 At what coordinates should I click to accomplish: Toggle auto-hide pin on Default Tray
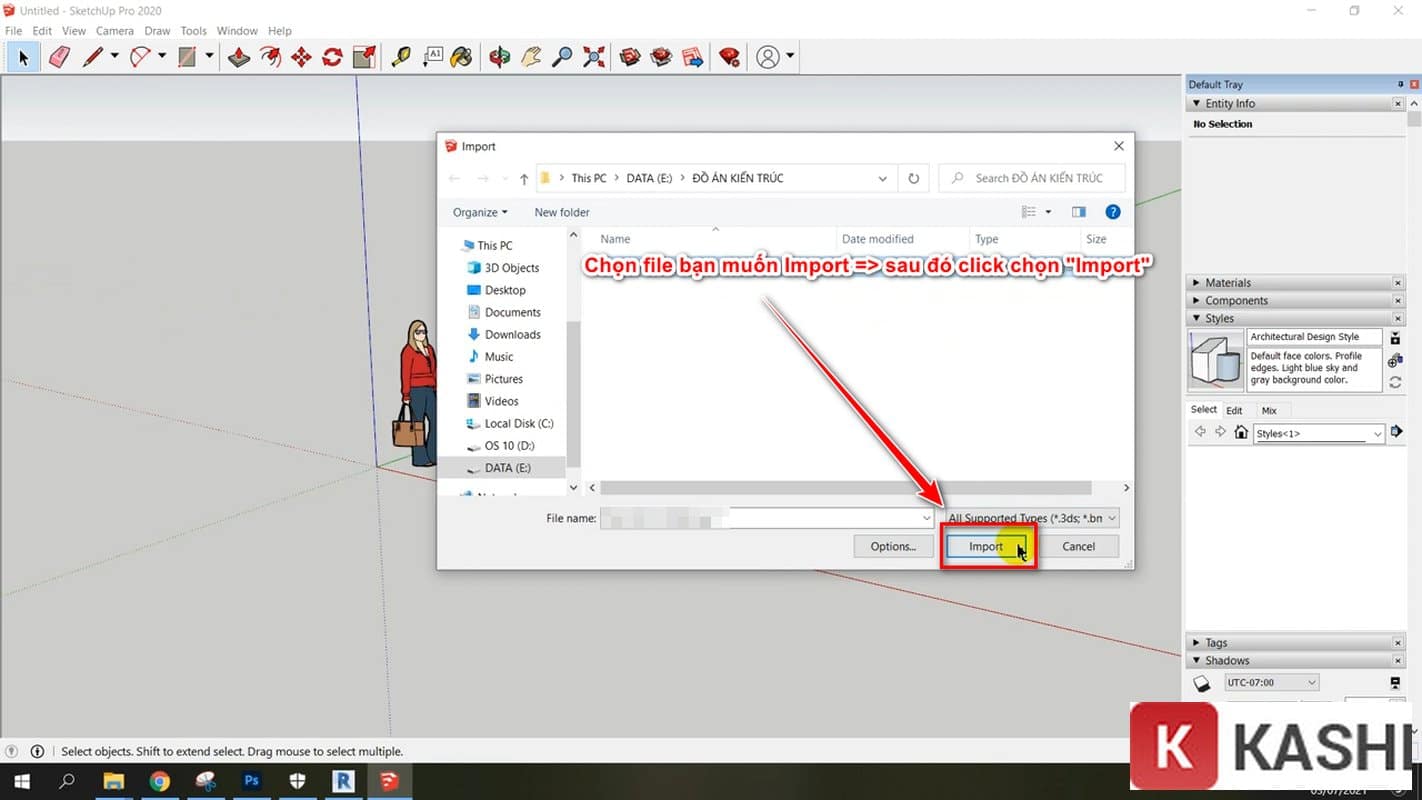coord(1400,85)
